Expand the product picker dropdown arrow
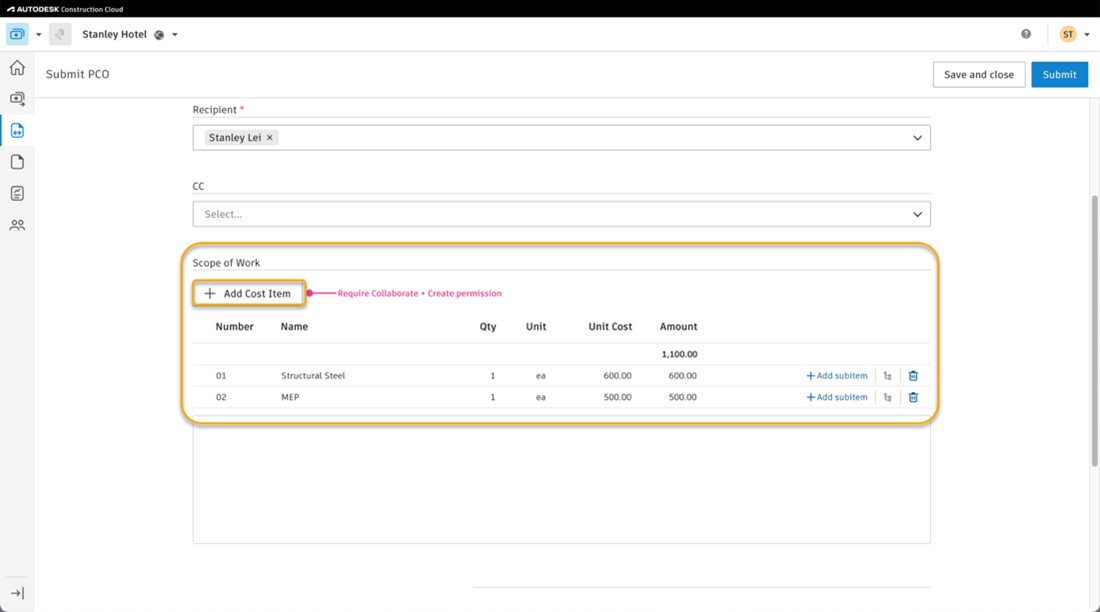Image resolution: width=1100 pixels, height=612 pixels. click(x=39, y=34)
